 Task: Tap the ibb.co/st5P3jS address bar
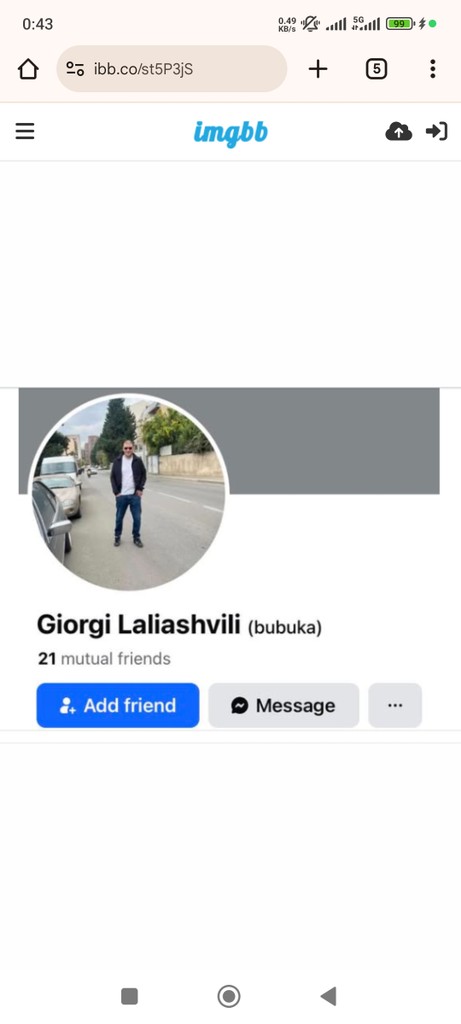[172, 69]
